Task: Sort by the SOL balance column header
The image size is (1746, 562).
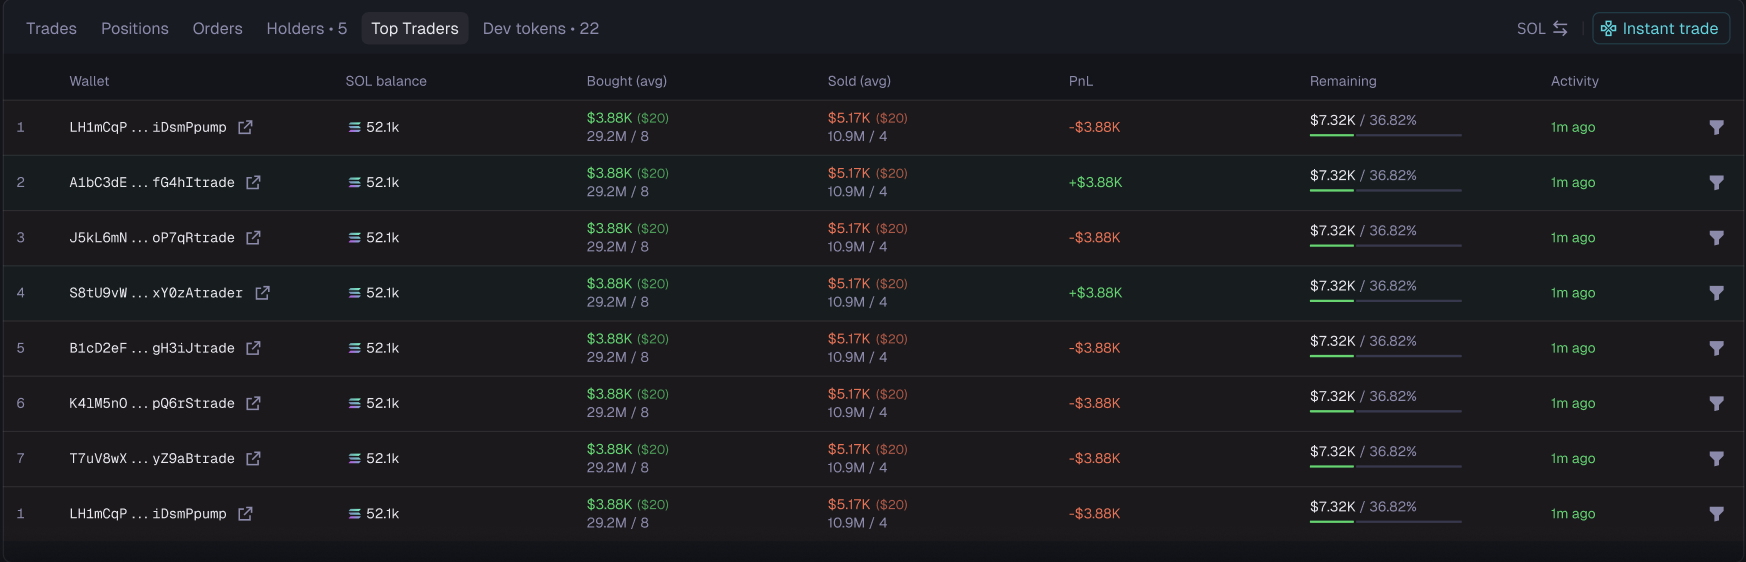Action: coord(386,81)
